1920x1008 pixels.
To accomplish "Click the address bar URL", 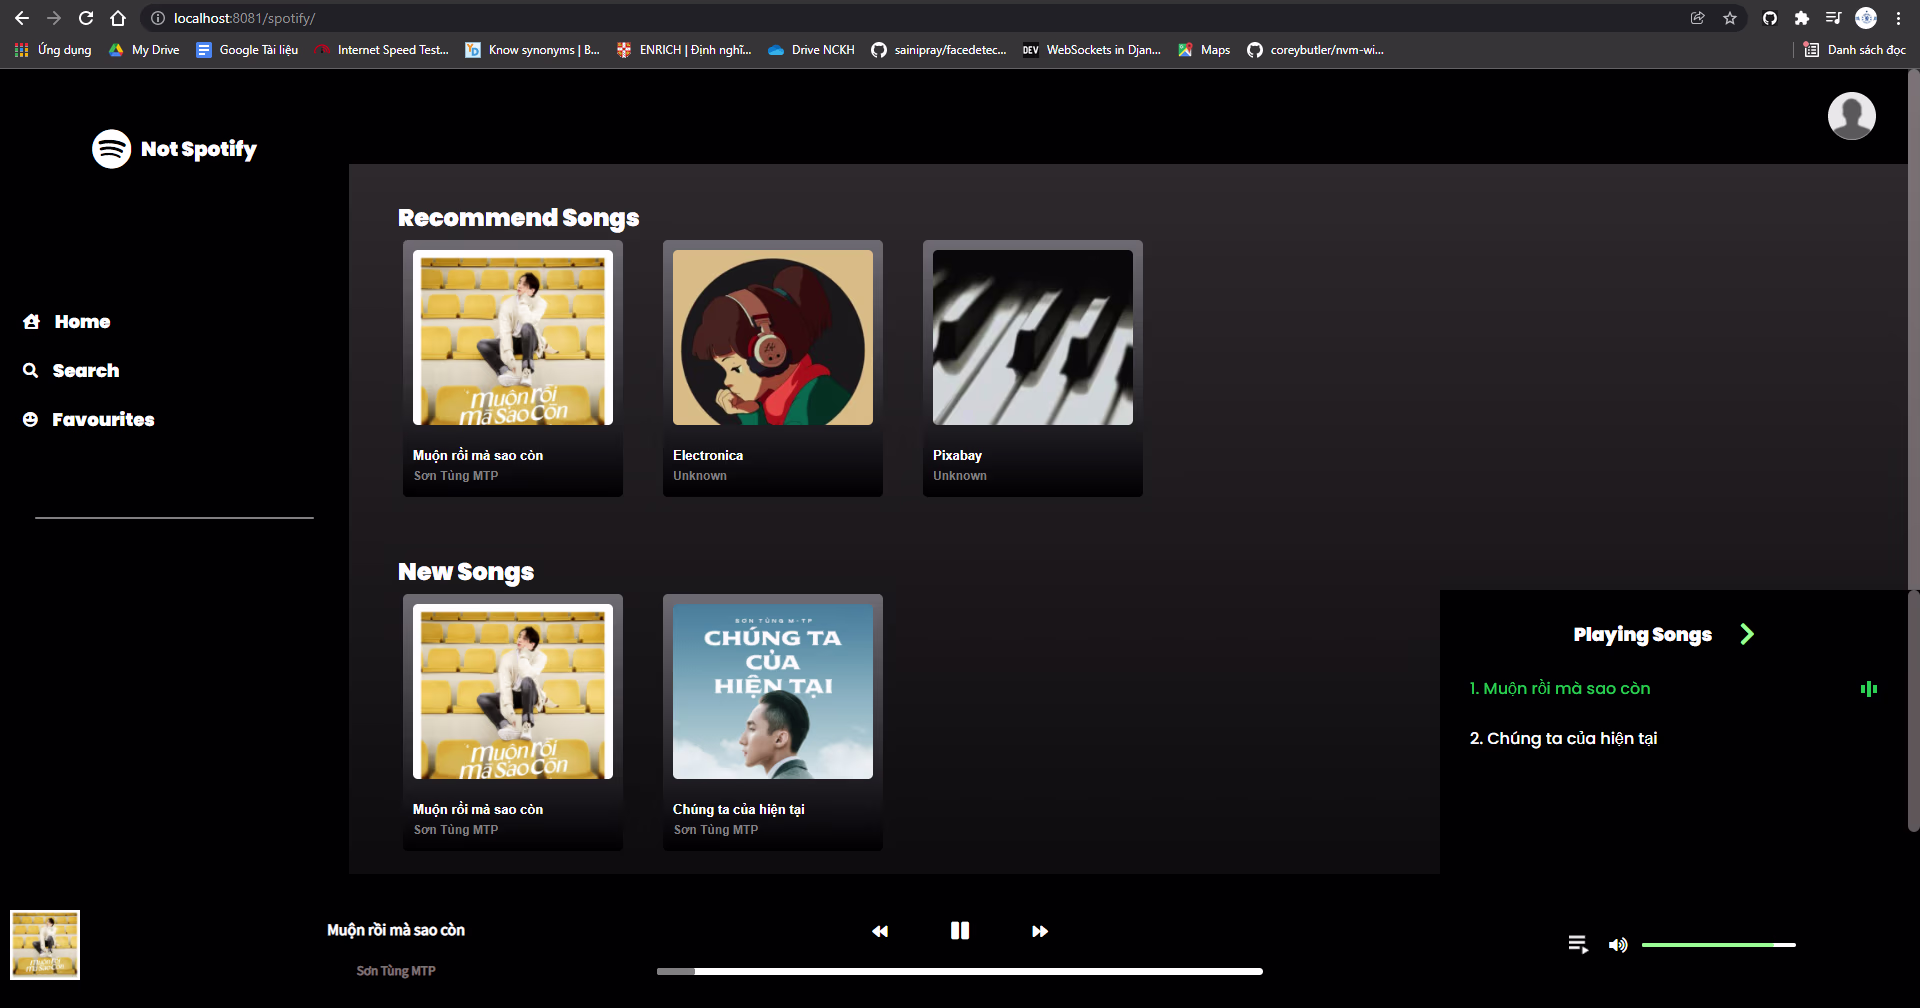I will [x=244, y=18].
